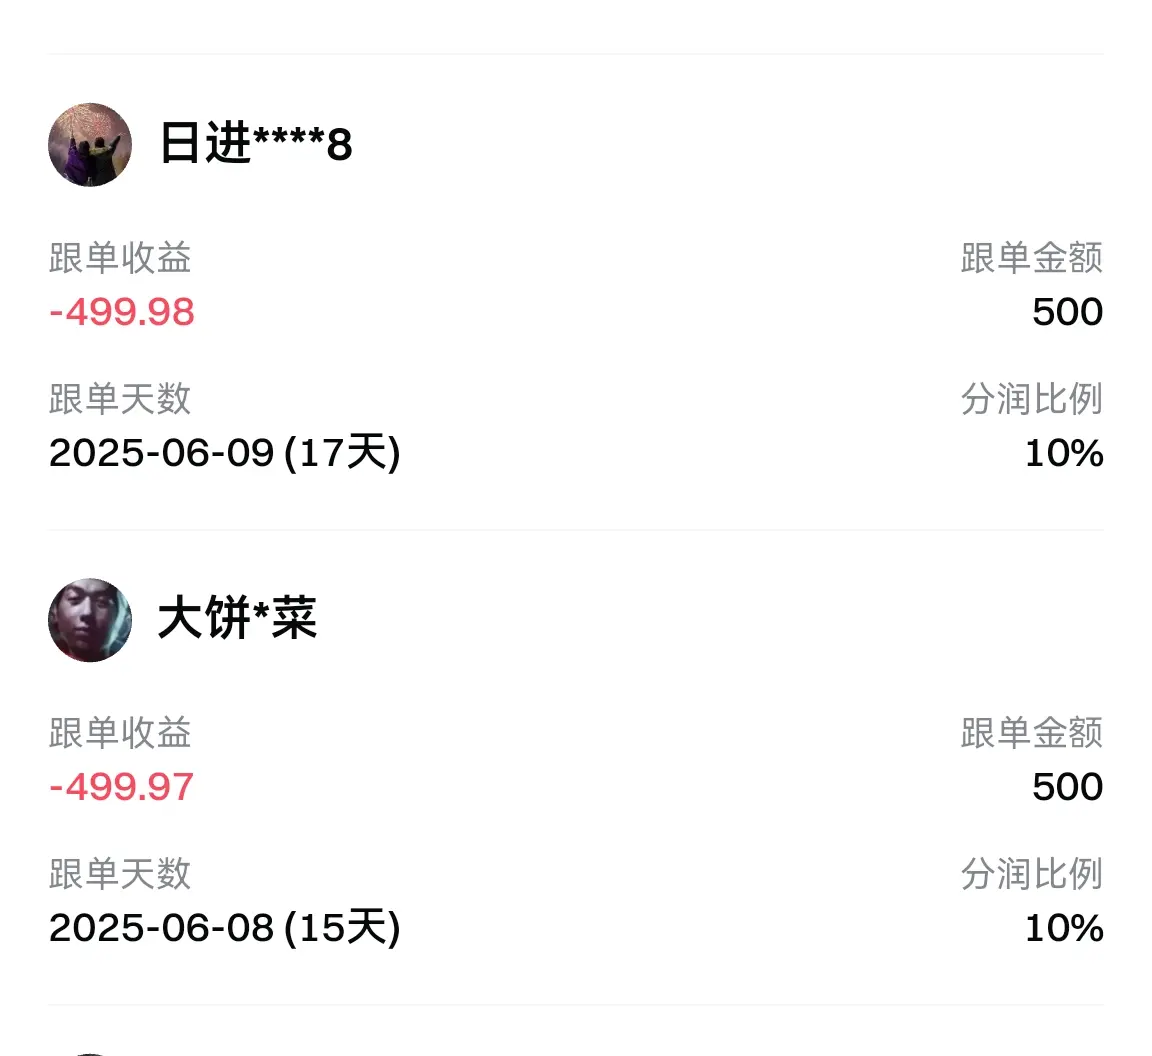The width and height of the screenshot is (1152, 1056).
Task: Click the 500 amount for 日进****8
Action: pyautogui.click(x=1068, y=312)
